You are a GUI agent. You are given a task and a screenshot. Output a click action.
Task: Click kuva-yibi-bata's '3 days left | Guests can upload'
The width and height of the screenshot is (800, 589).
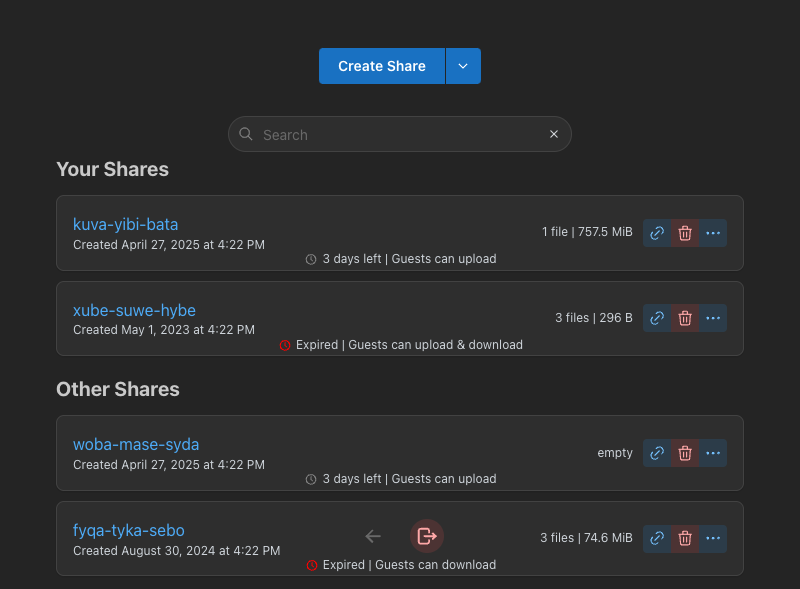point(409,259)
